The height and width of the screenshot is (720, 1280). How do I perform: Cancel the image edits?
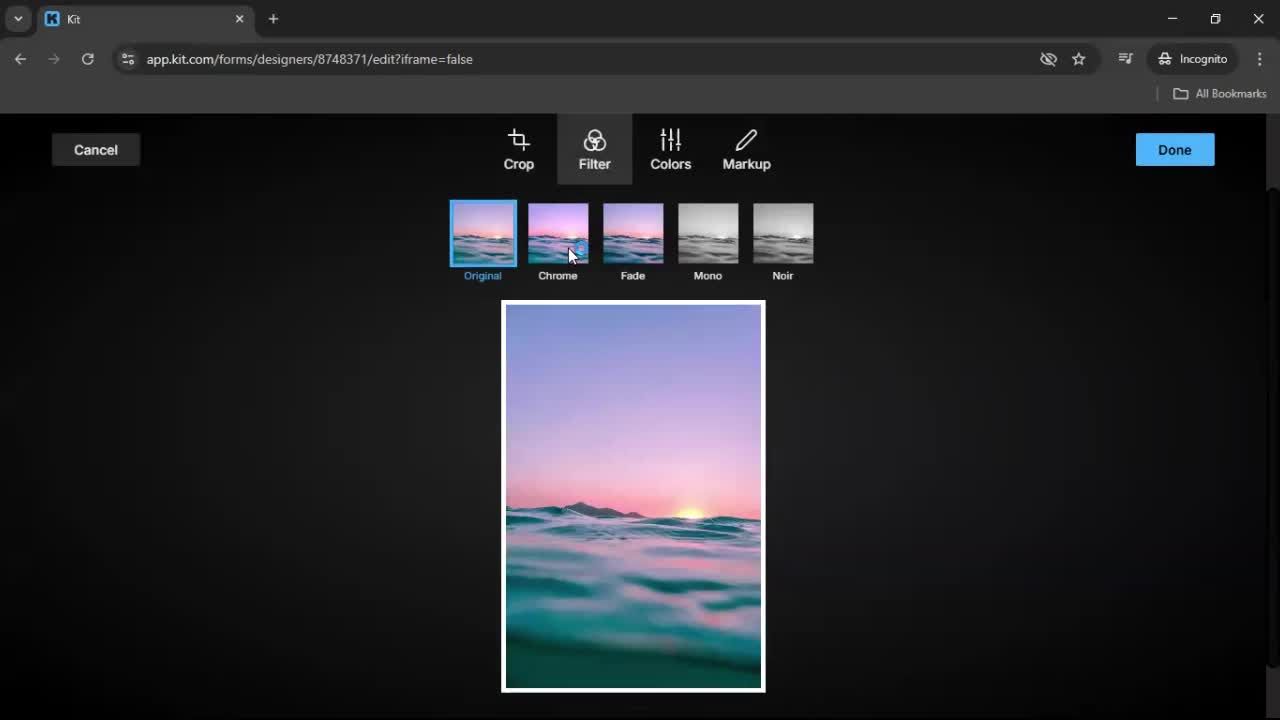click(x=95, y=149)
